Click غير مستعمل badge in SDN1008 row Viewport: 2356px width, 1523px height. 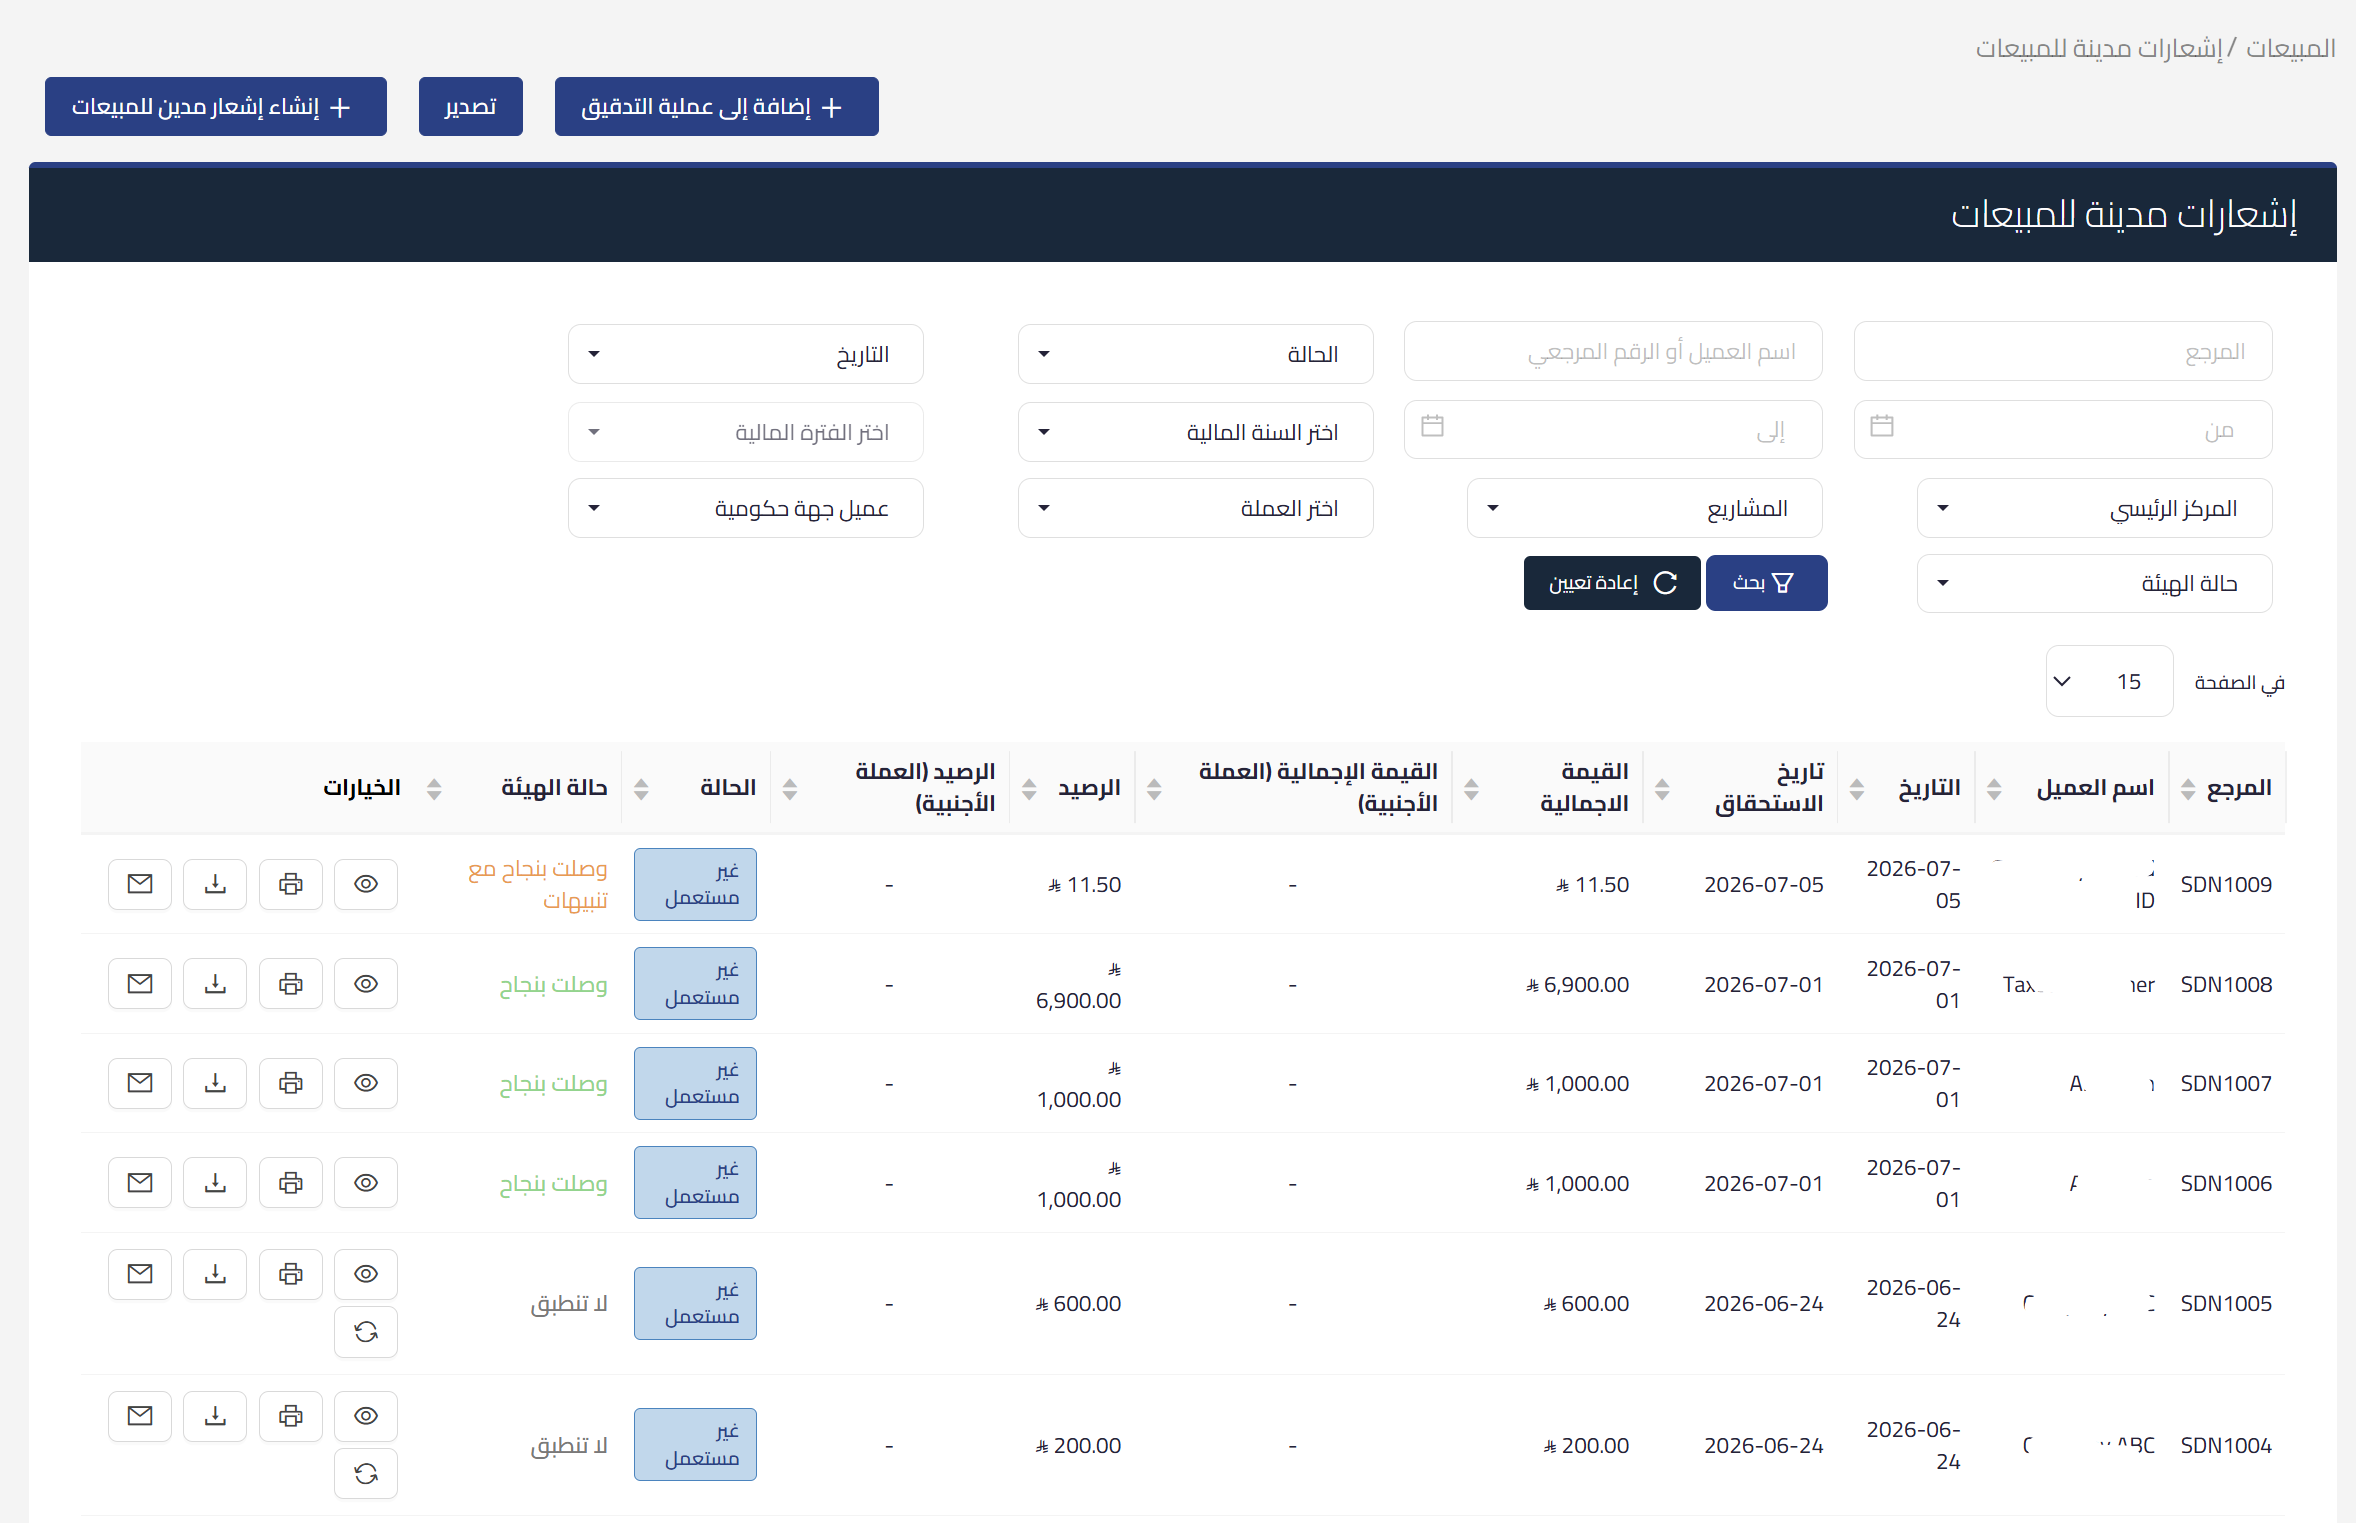[x=695, y=984]
